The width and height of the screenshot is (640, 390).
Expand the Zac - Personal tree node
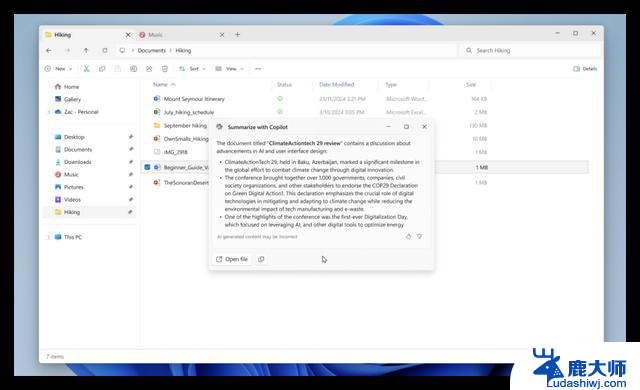pos(49,112)
